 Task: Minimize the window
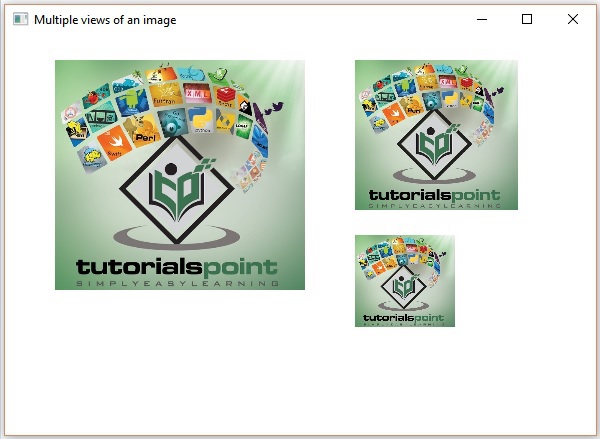tap(482, 19)
